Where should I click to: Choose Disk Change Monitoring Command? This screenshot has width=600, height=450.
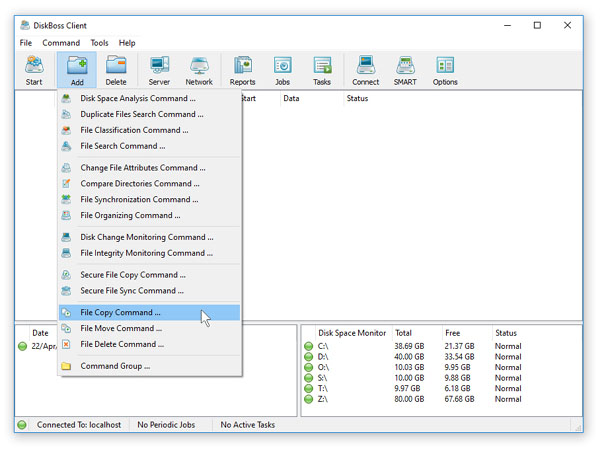pyautogui.click(x=150, y=237)
